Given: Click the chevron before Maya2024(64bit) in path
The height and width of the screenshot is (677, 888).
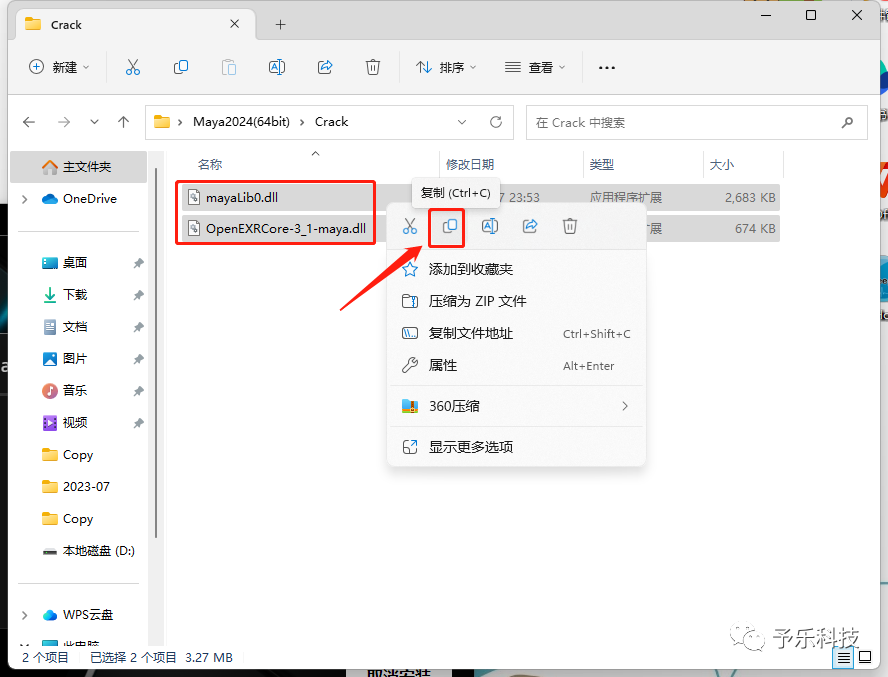Looking at the screenshot, I should click(x=180, y=122).
